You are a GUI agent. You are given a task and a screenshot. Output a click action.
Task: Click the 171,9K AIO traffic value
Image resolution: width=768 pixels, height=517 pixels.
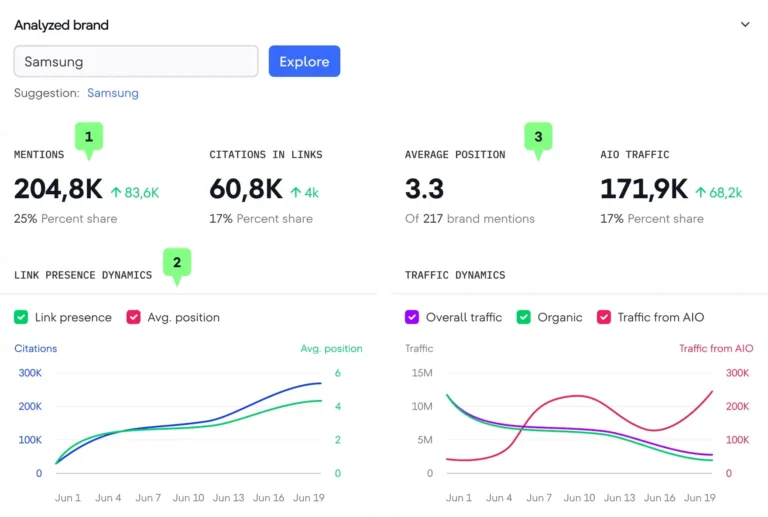click(x=644, y=189)
